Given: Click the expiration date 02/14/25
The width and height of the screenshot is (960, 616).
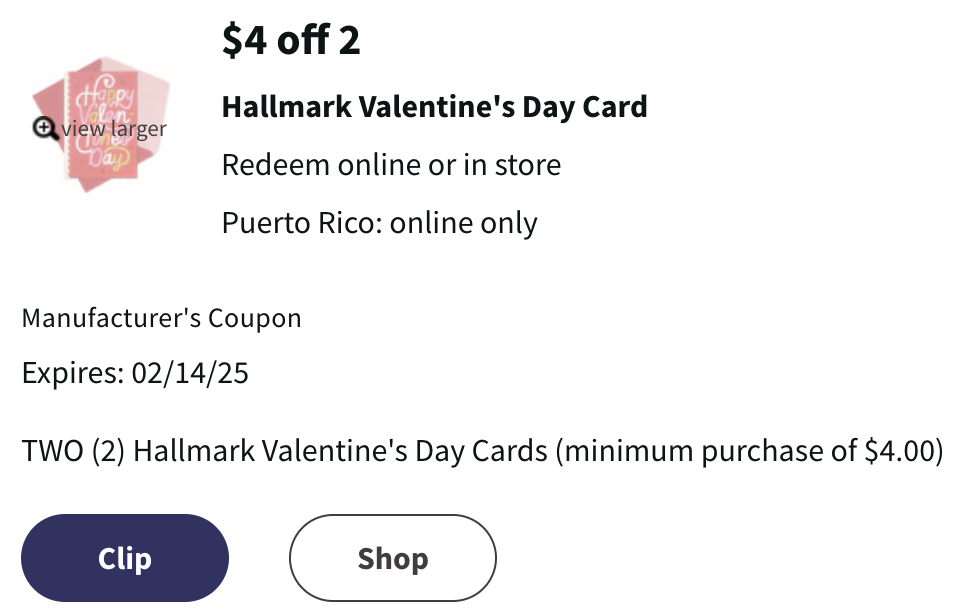Looking at the screenshot, I should (x=190, y=374).
